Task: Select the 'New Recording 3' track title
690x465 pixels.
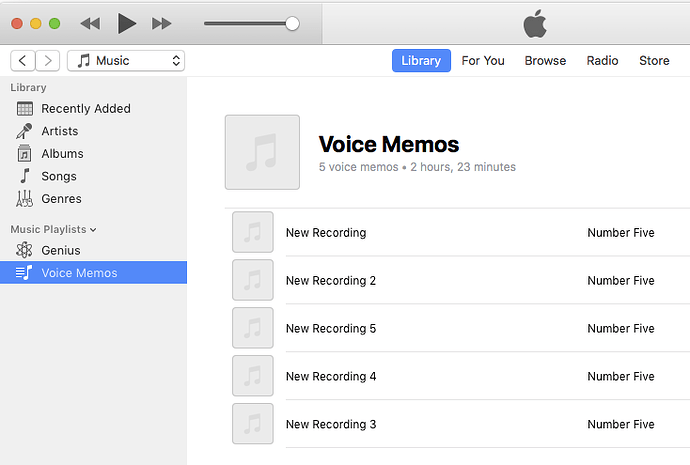Action: pos(331,424)
